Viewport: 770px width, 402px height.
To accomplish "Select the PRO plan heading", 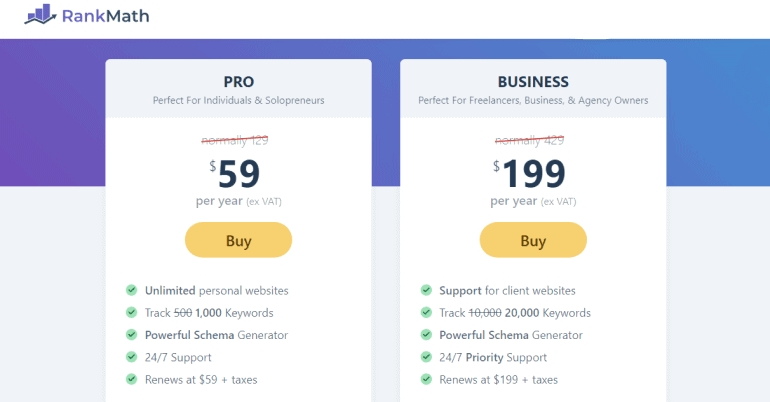I will coord(239,81).
